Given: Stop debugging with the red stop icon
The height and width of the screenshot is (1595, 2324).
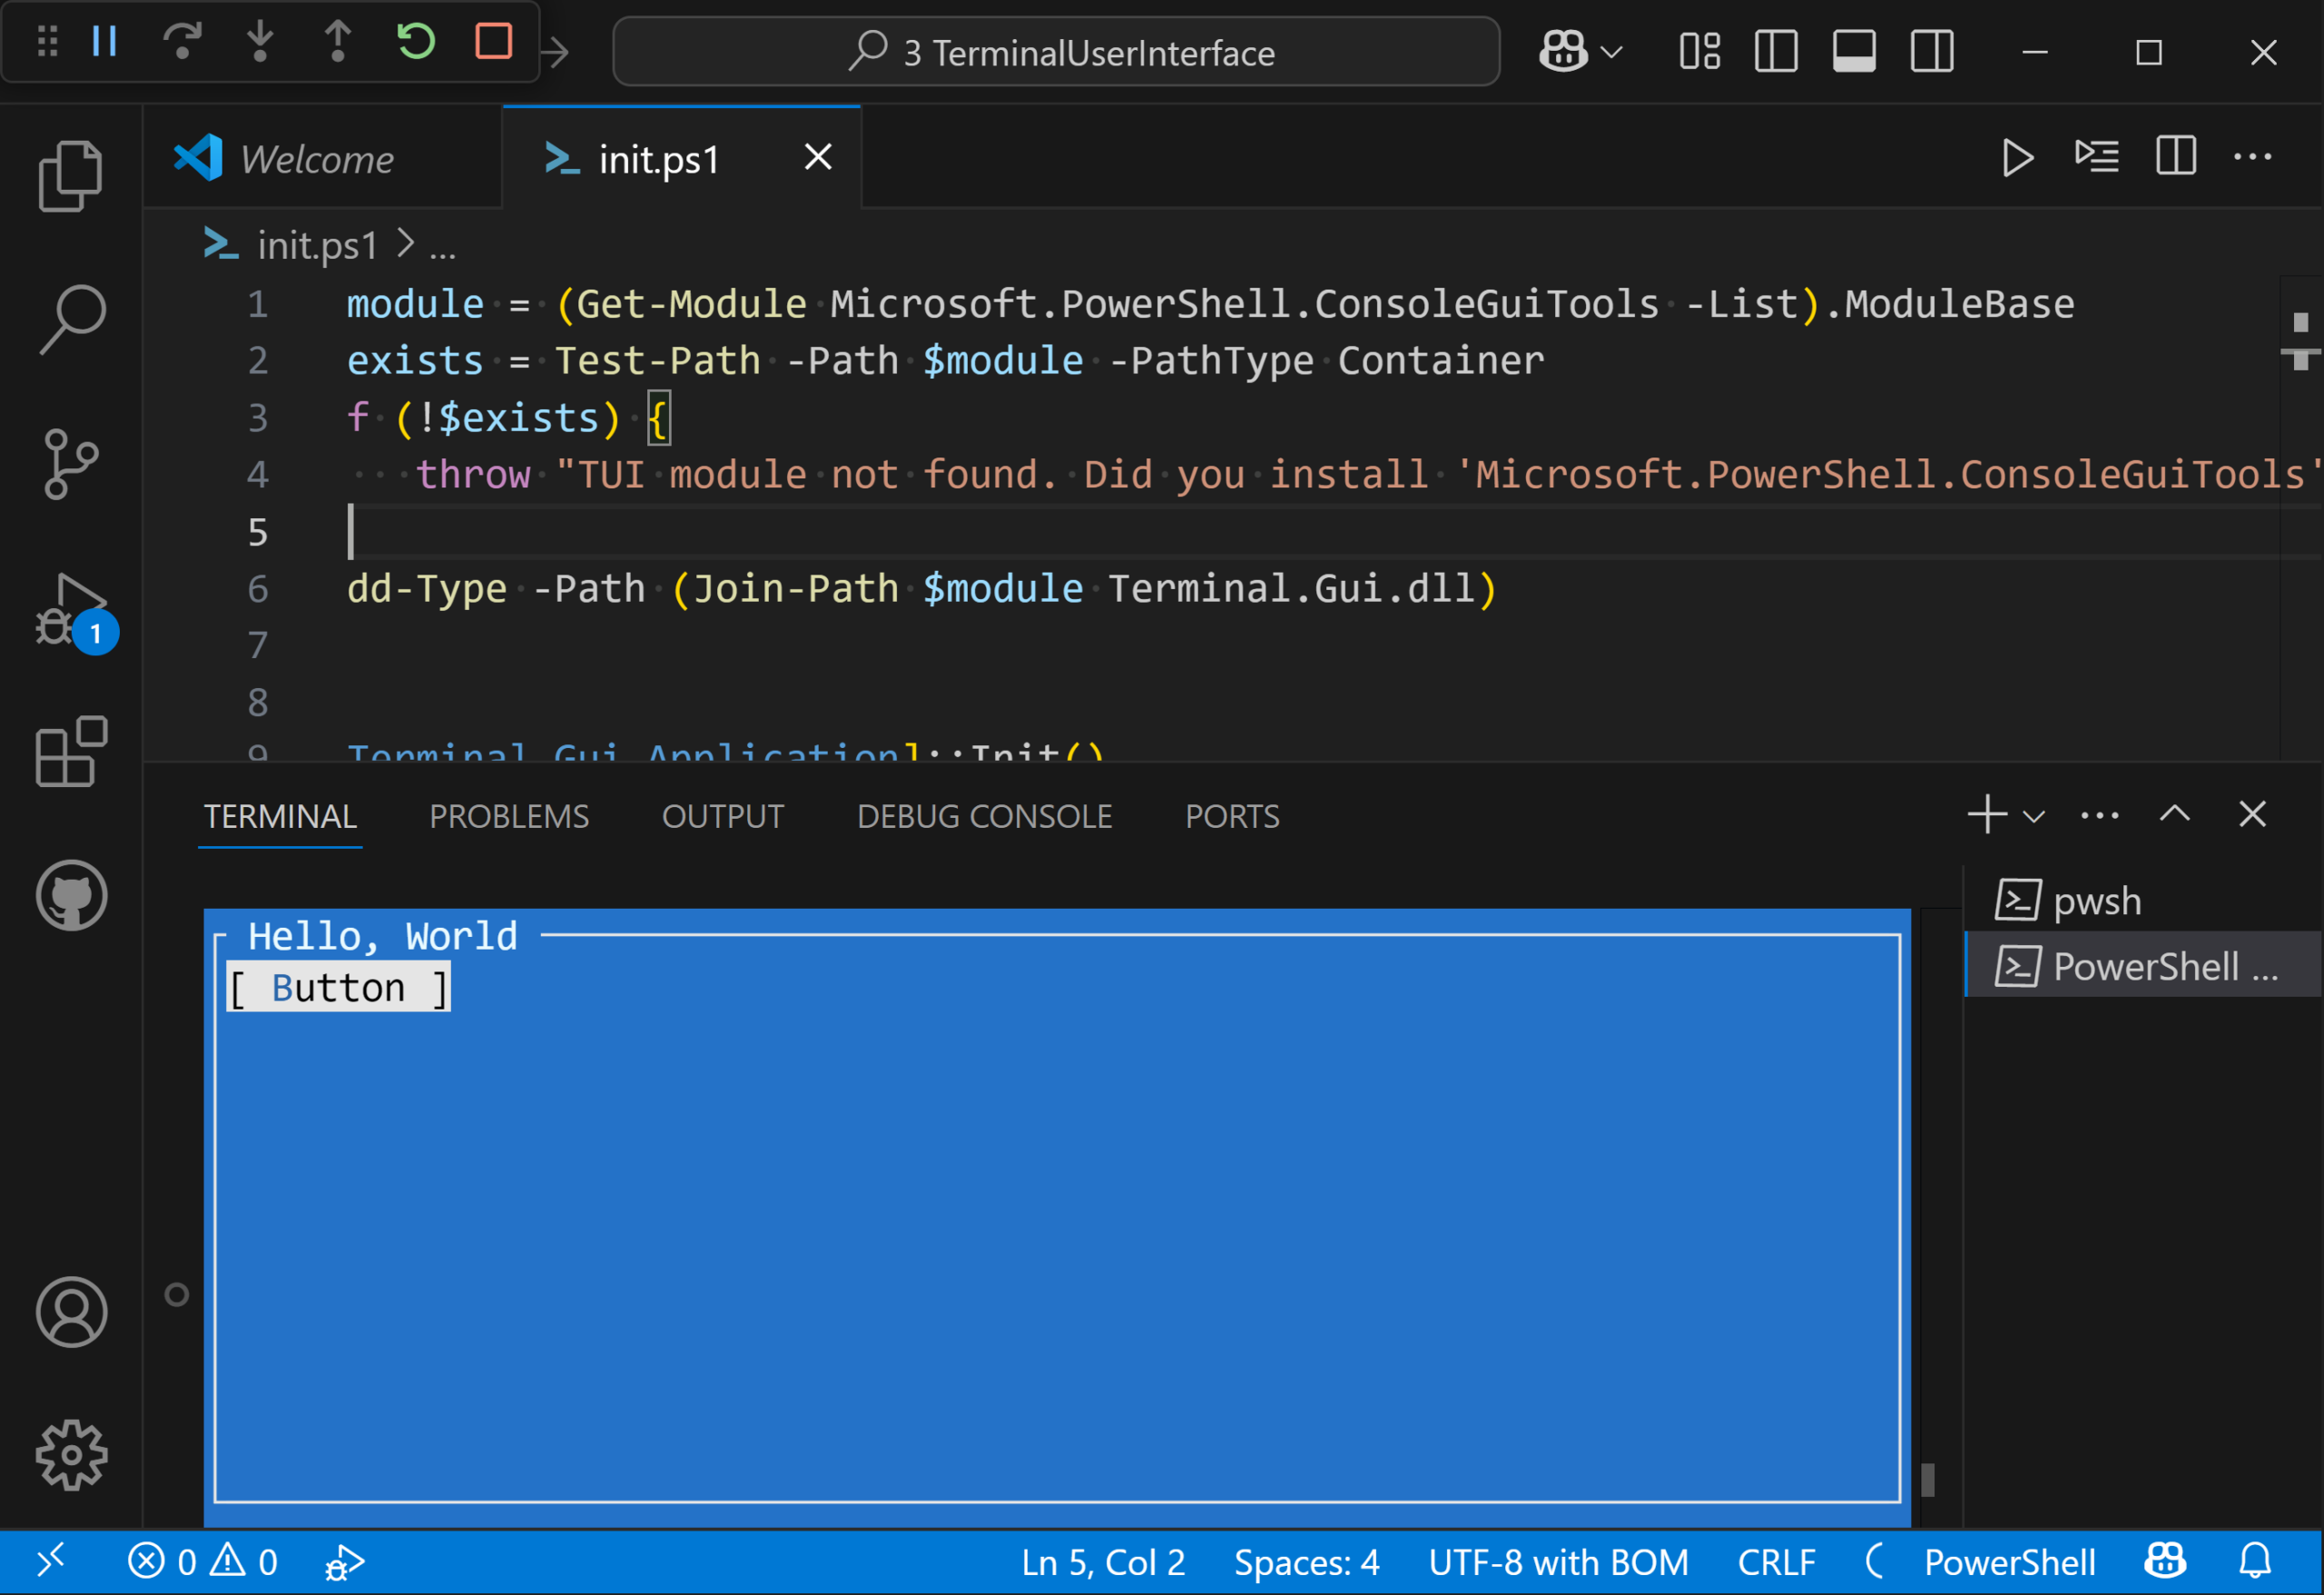Looking at the screenshot, I should [492, 42].
